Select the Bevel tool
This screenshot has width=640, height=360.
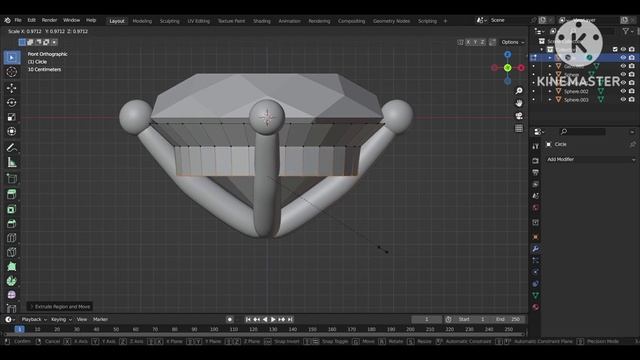pyautogui.click(x=11, y=223)
